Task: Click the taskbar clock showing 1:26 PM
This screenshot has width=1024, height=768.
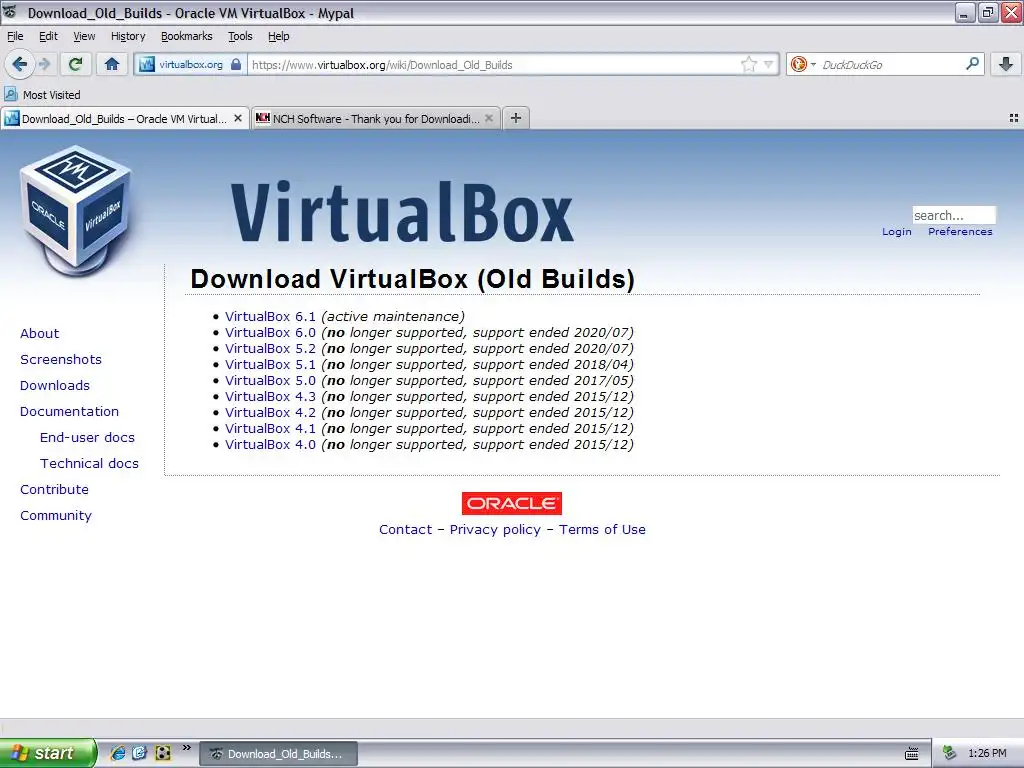Action: click(x=987, y=754)
